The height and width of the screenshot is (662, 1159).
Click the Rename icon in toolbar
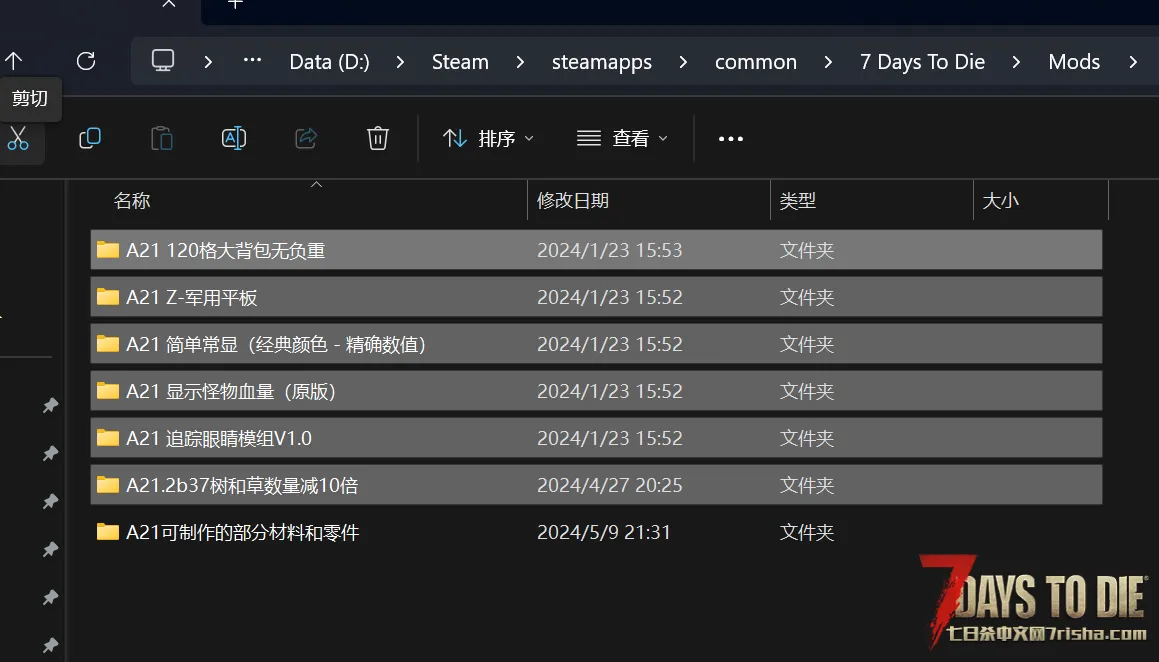tap(234, 139)
